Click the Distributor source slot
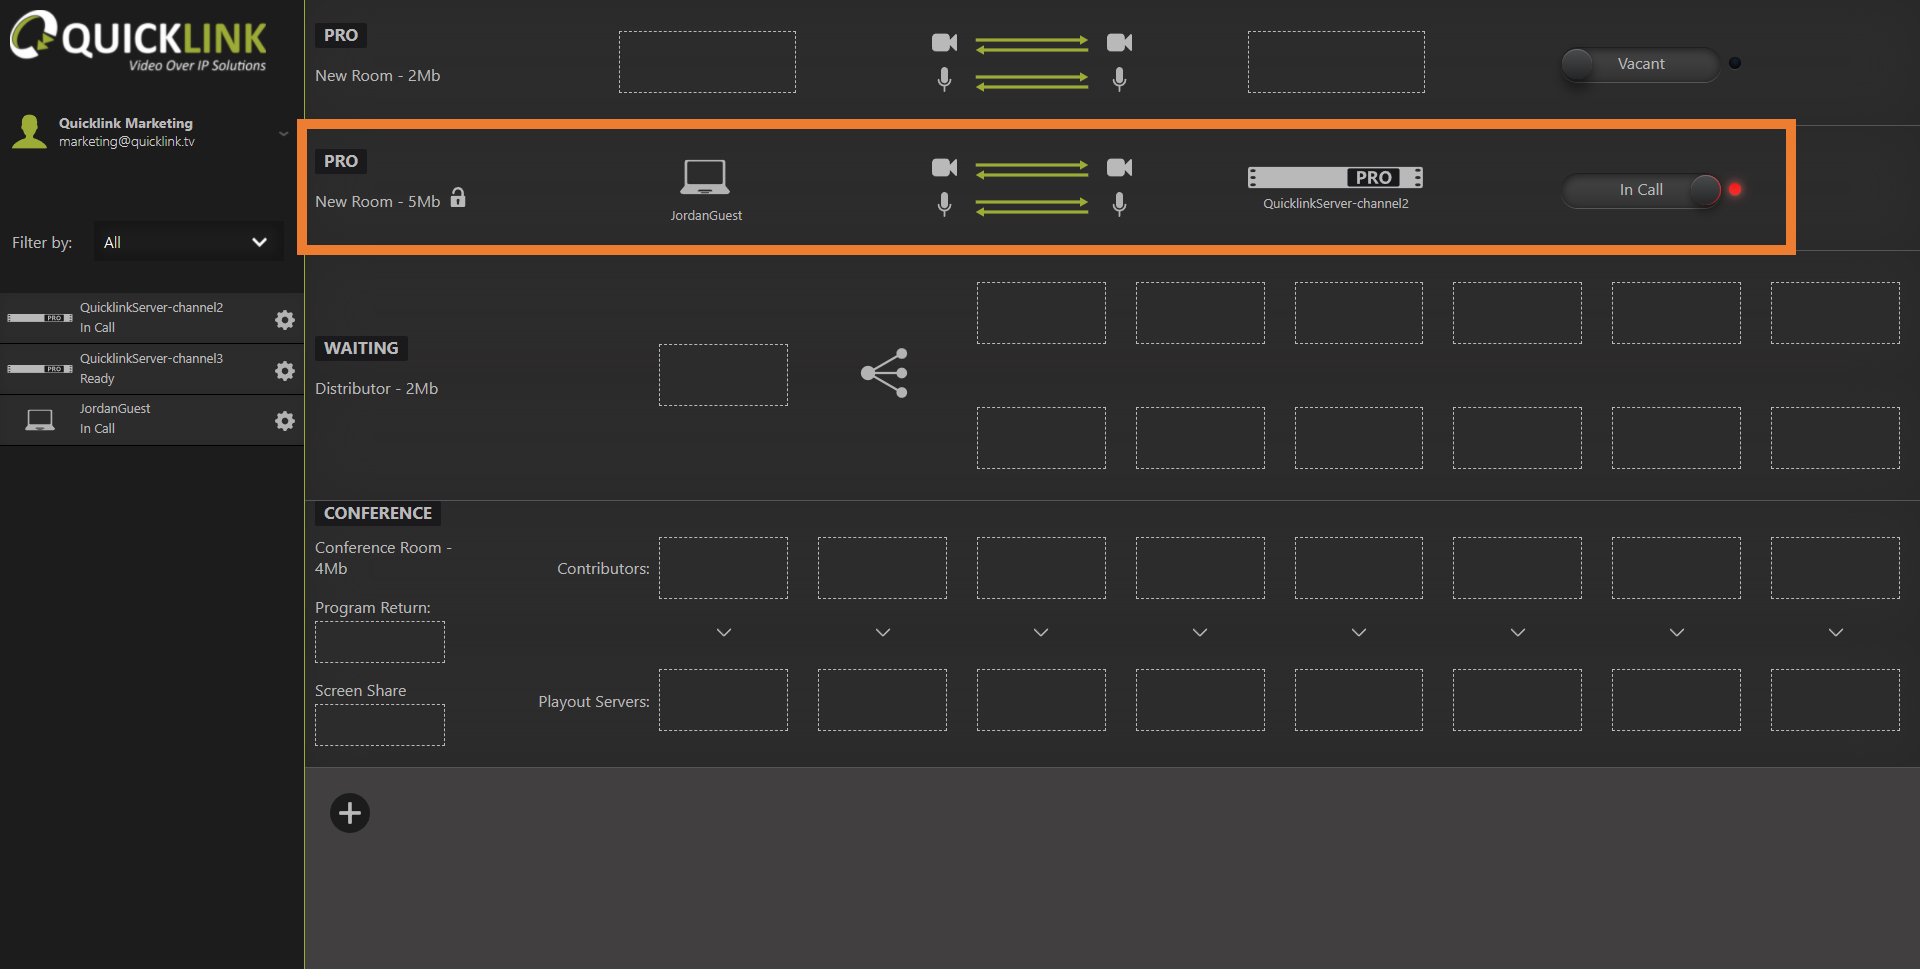 (x=723, y=375)
